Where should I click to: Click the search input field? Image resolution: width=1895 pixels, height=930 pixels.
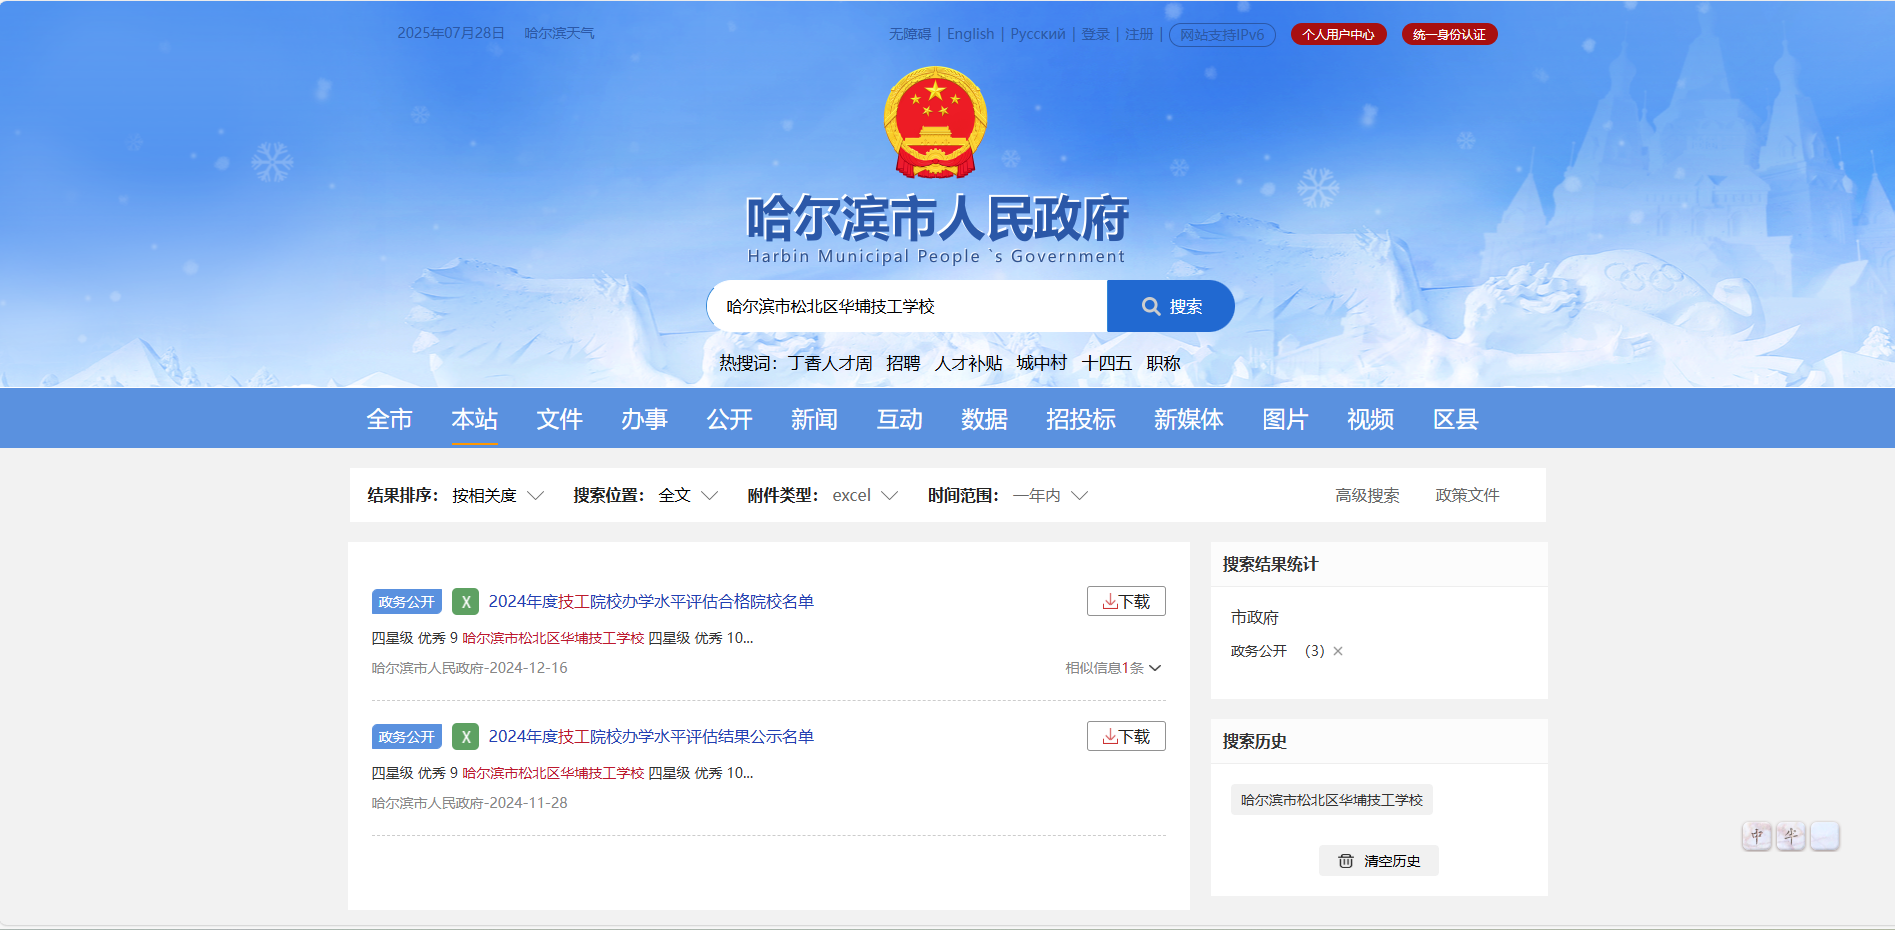pos(907,306)
